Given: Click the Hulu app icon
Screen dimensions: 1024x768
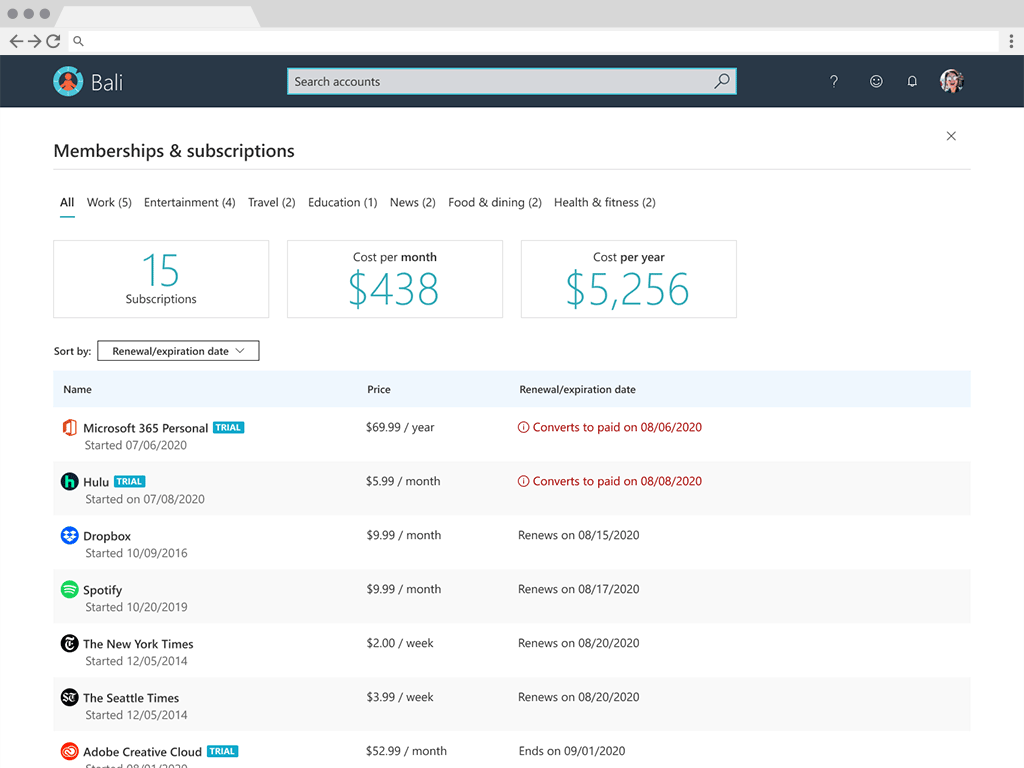Looking at the screenshot, I should (69, 481).
